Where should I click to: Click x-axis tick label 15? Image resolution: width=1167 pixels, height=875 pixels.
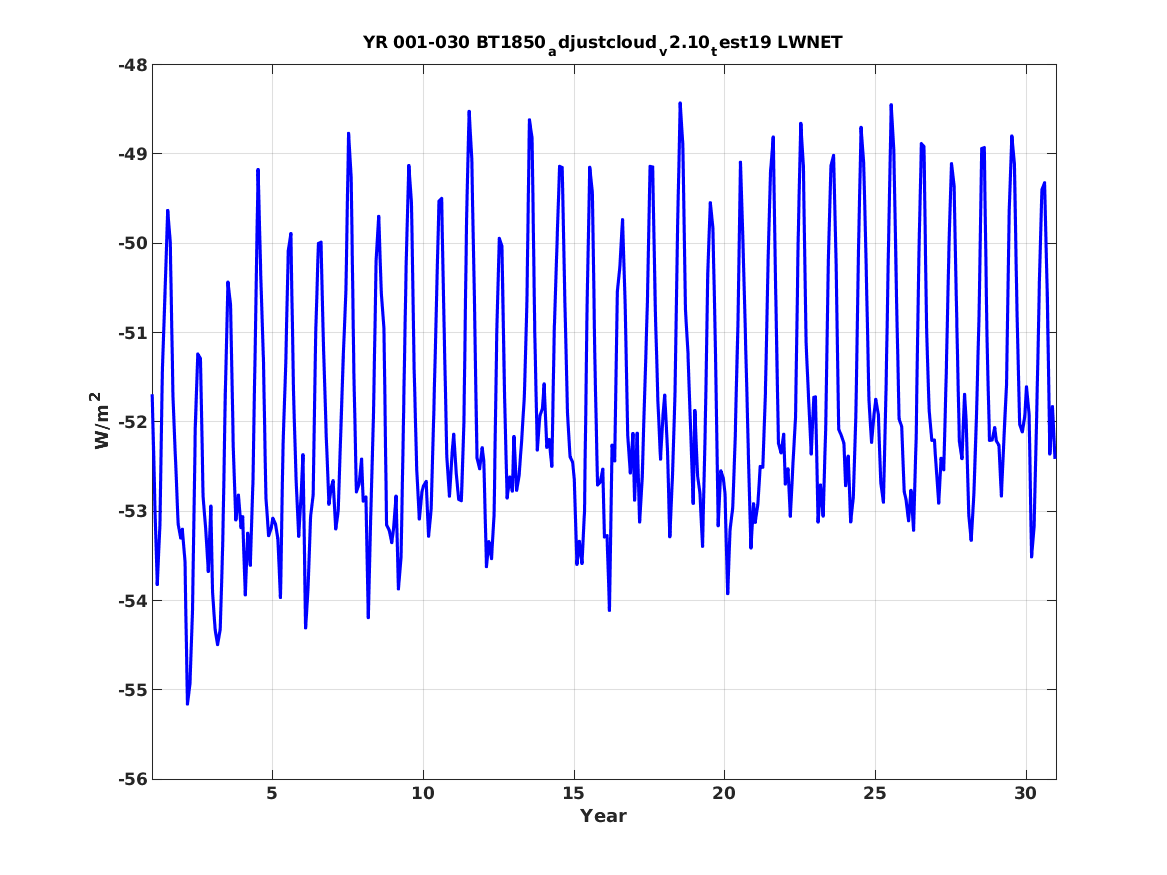coord(574,794)
